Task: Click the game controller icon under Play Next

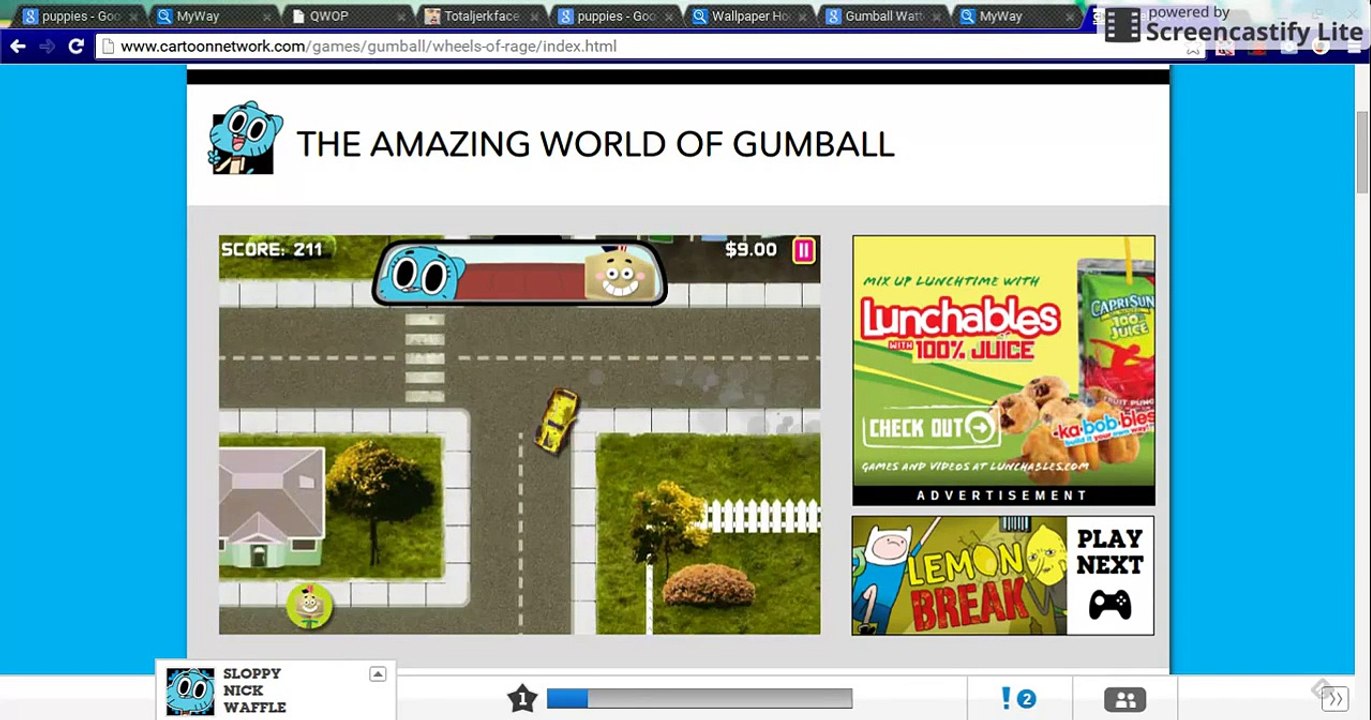Action: click(1110, 604)
